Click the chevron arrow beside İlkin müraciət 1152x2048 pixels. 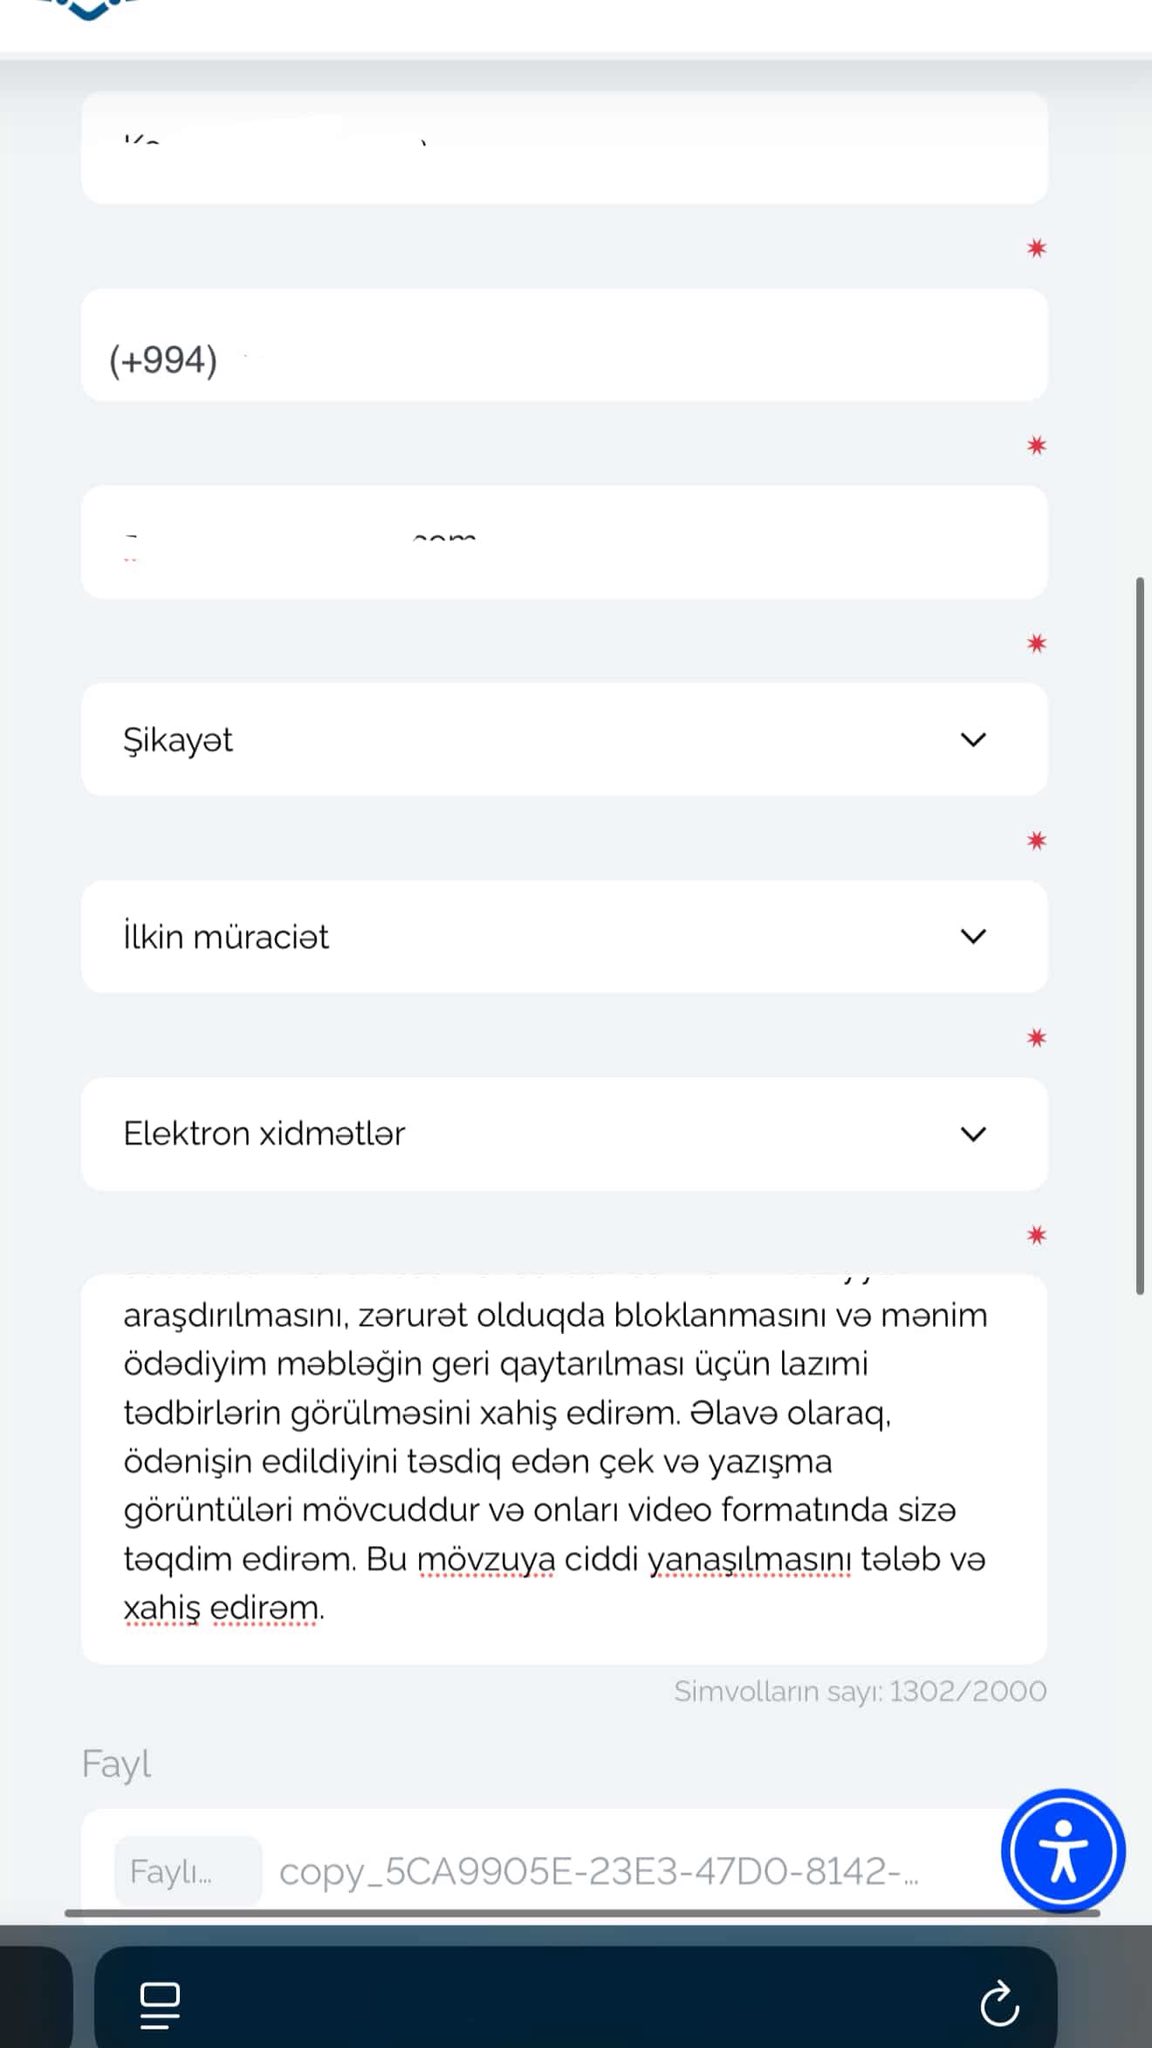click(x=973, y=937)
